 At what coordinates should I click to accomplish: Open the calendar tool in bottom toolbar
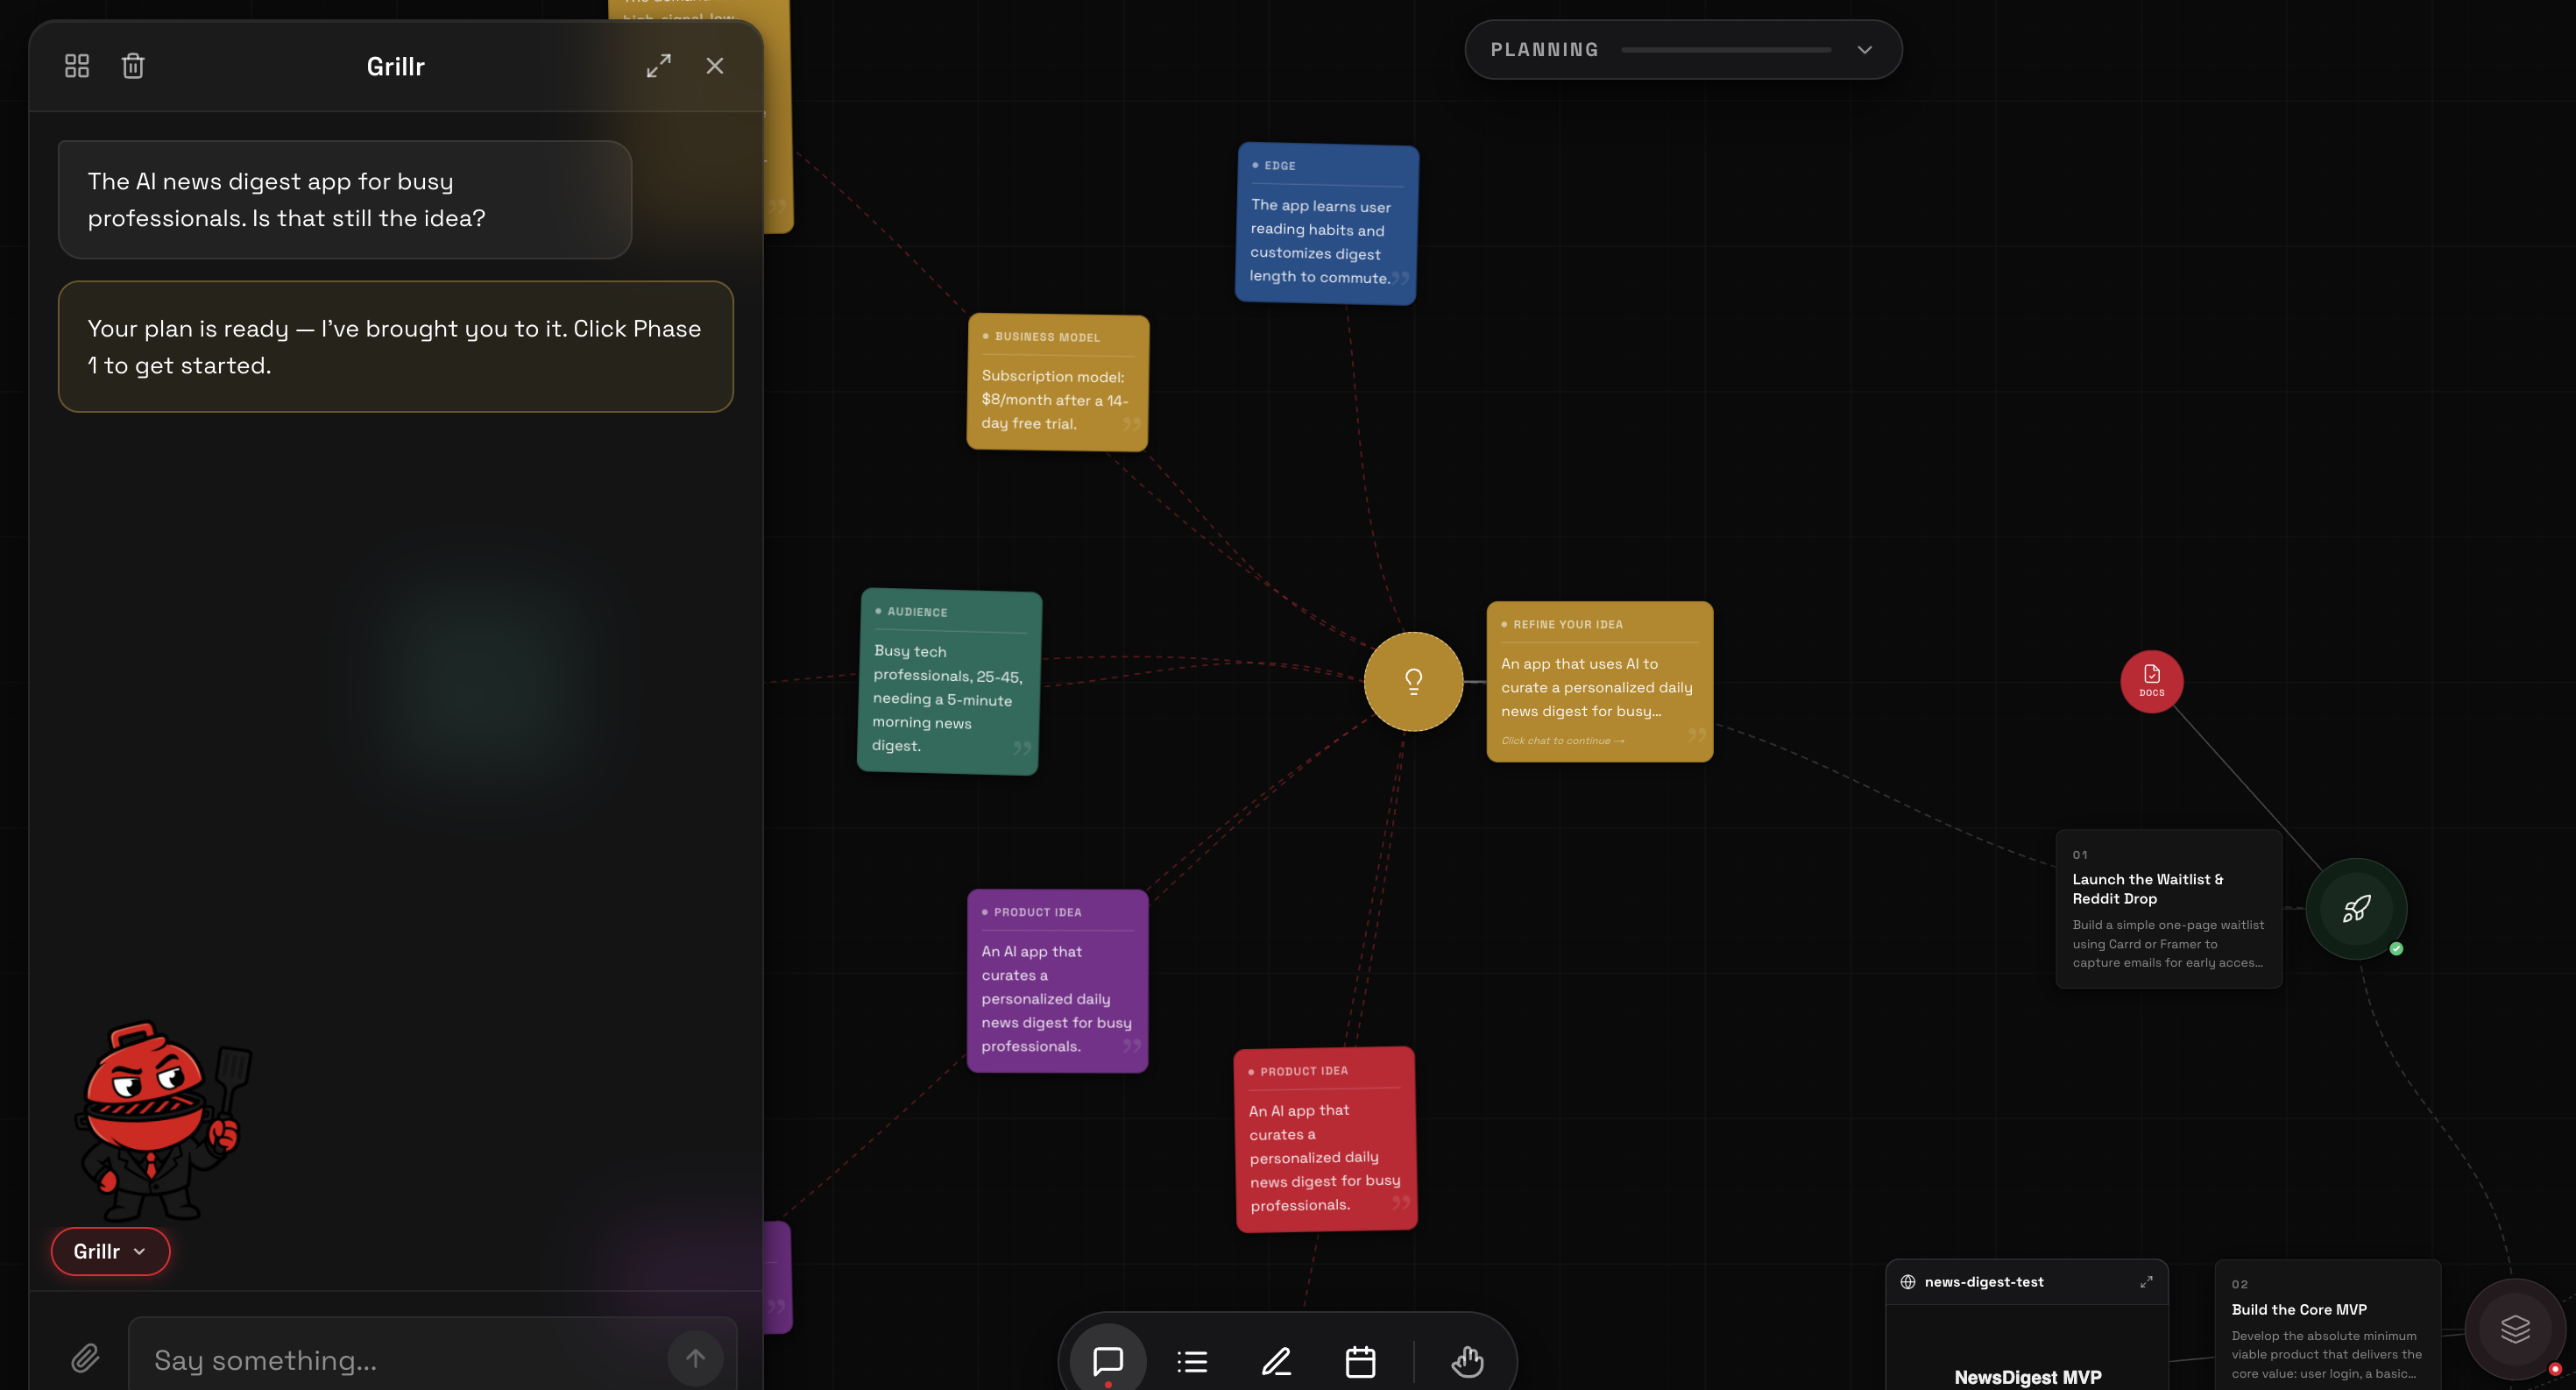(x=1360, y=1361)
